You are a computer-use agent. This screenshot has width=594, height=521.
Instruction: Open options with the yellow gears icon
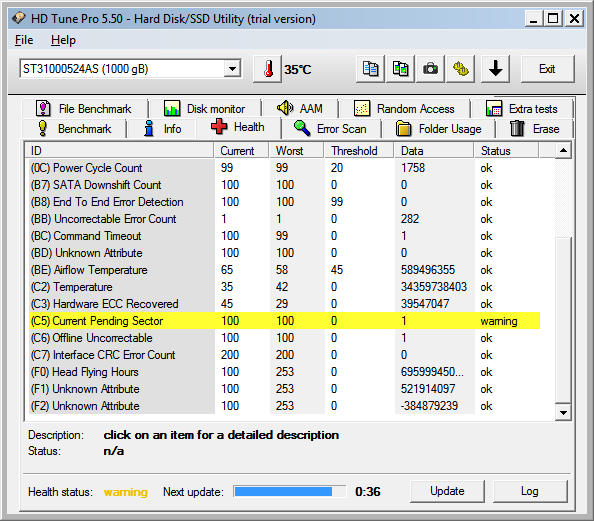click(x=461, y=69)
